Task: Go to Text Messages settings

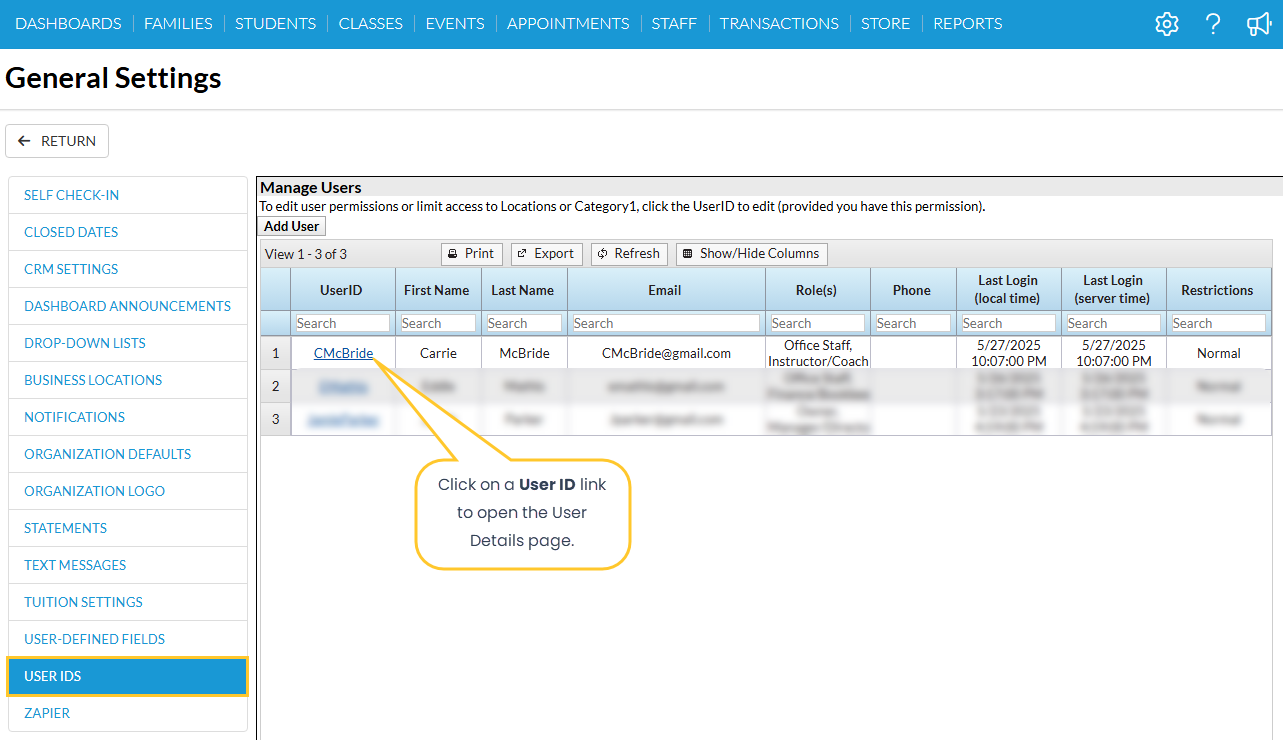Action: point(128,565)
